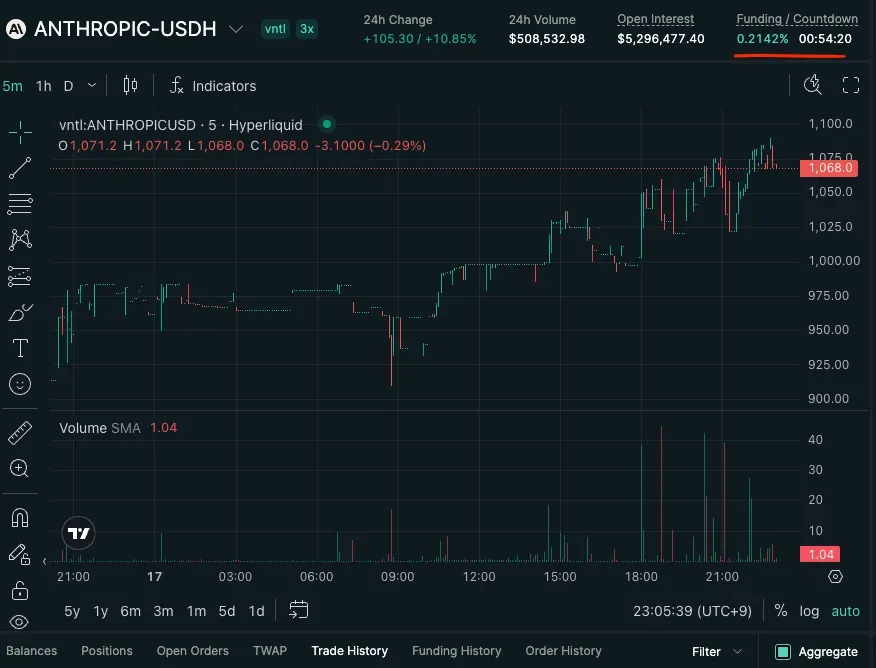Select the ruler measure tool
876x668 pixels.
tap(20, 433)
